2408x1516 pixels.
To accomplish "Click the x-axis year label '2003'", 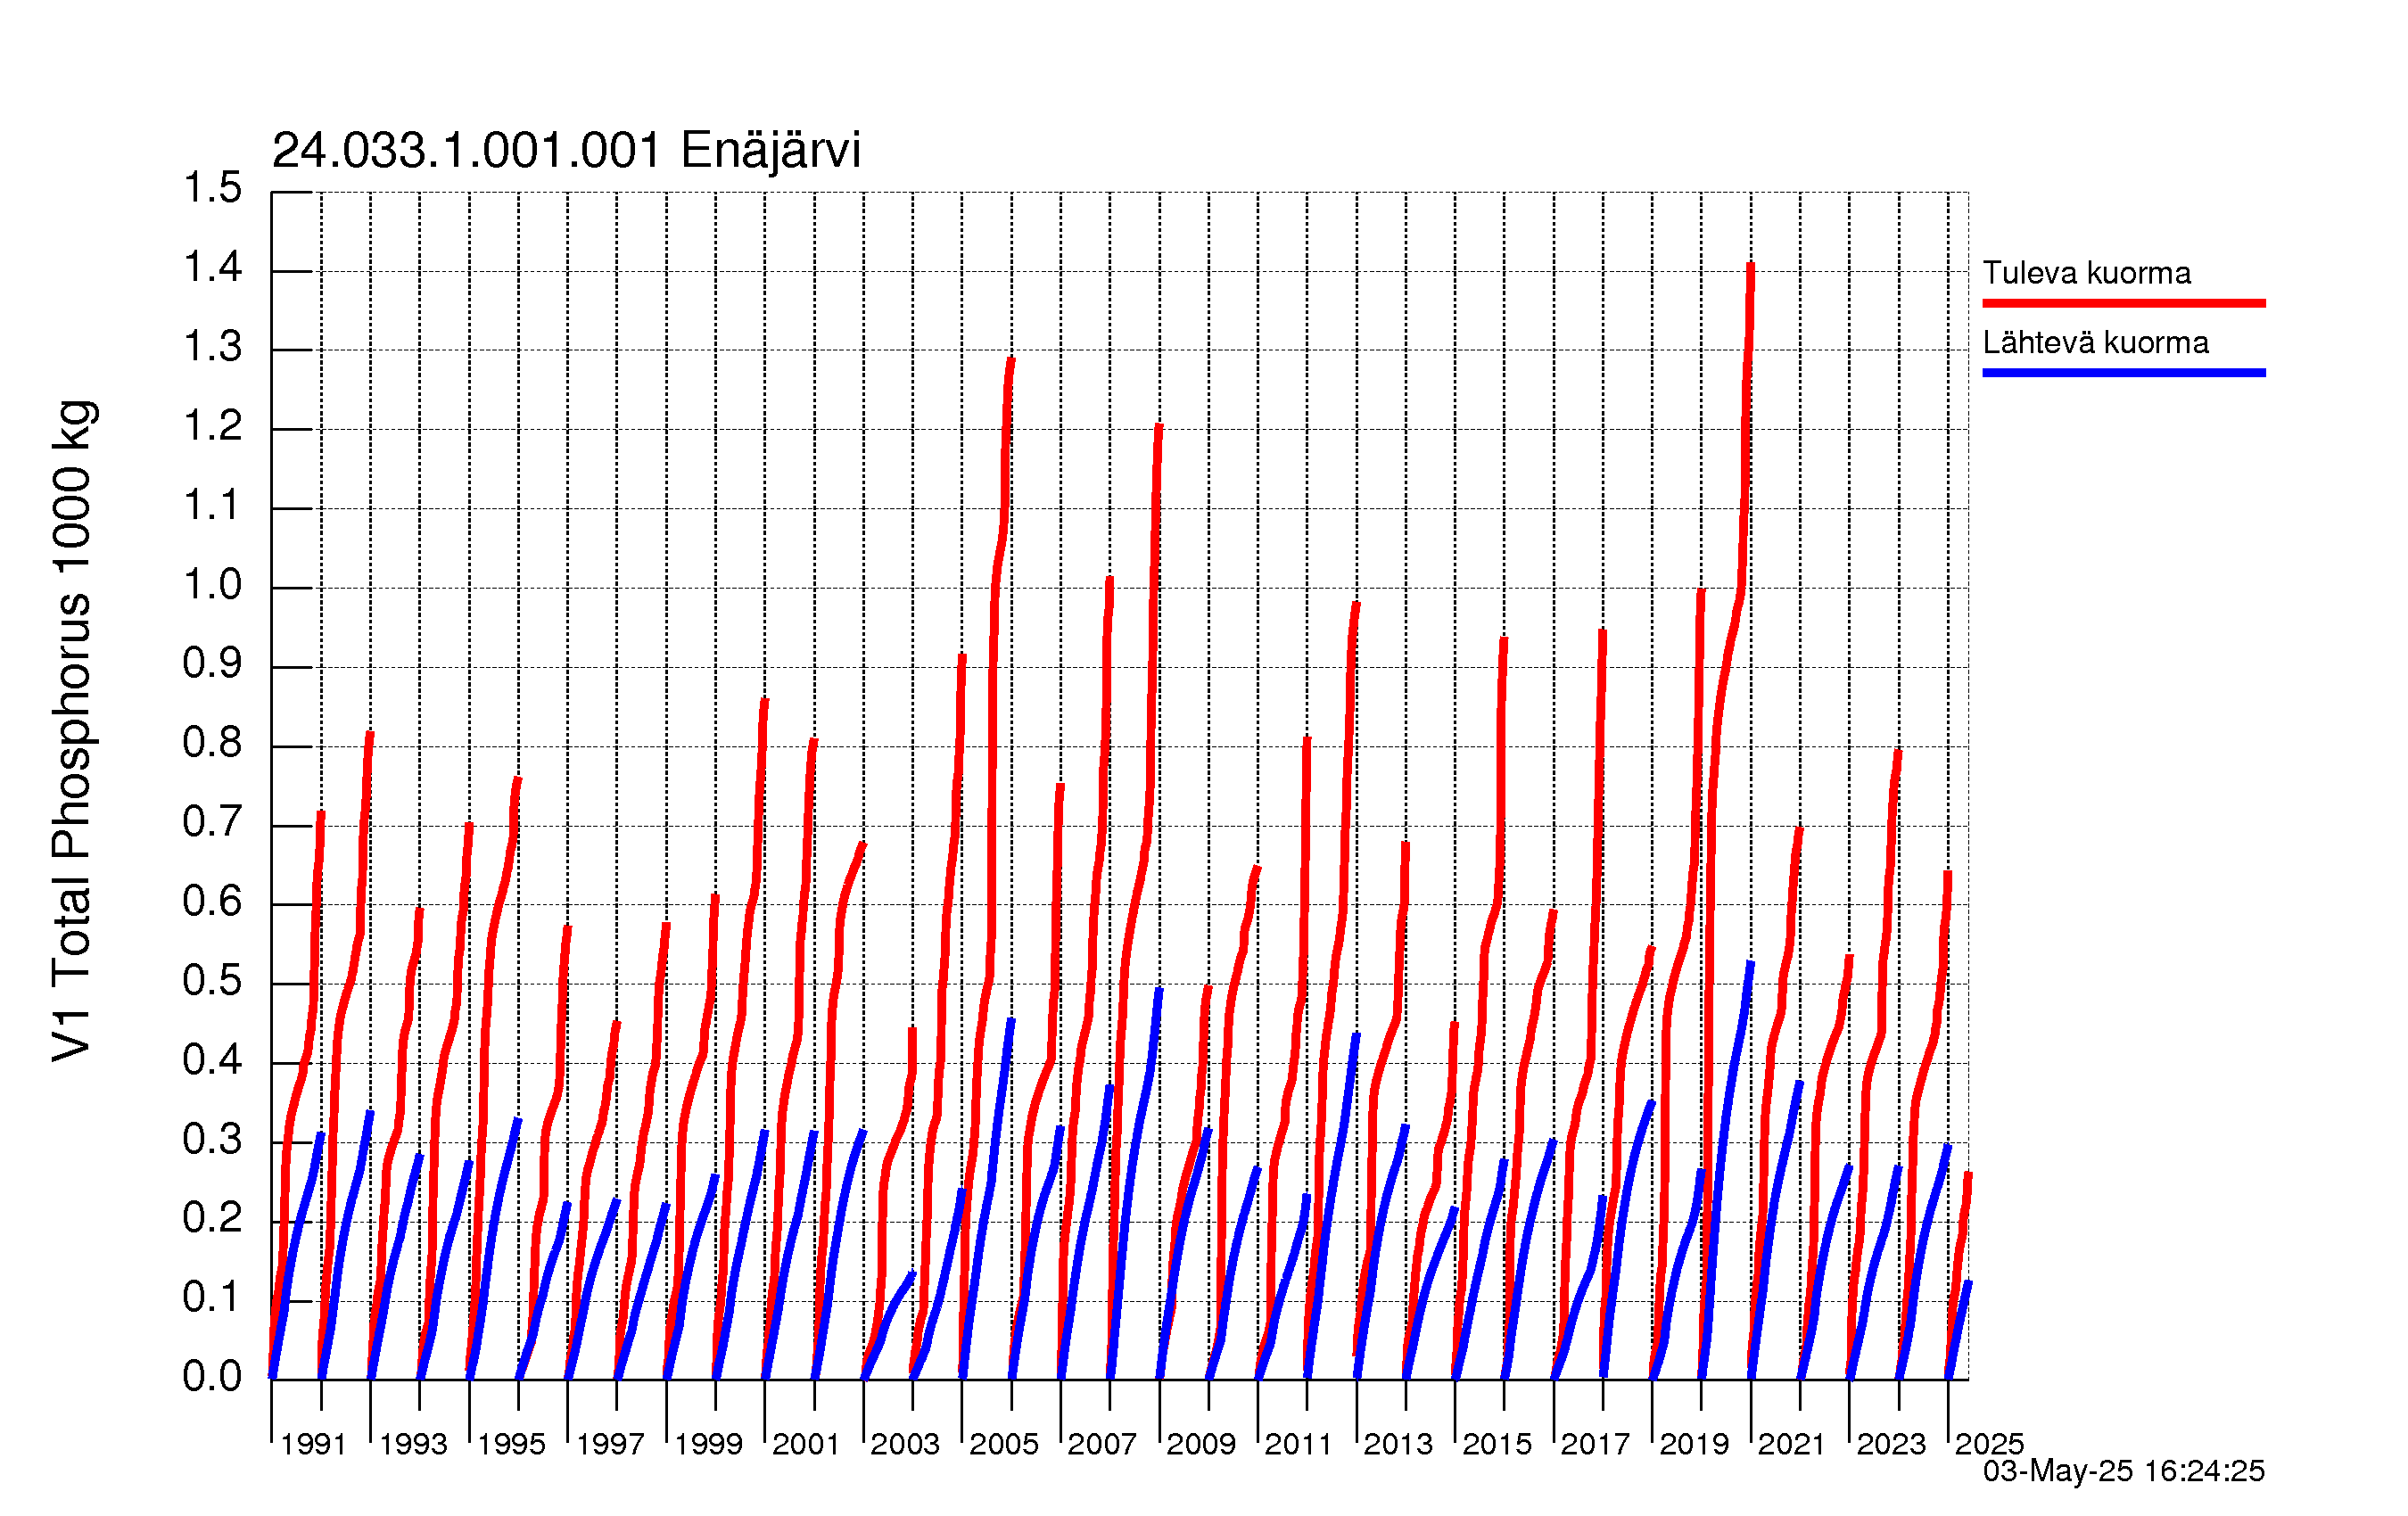I will [x=905, y=1444].
